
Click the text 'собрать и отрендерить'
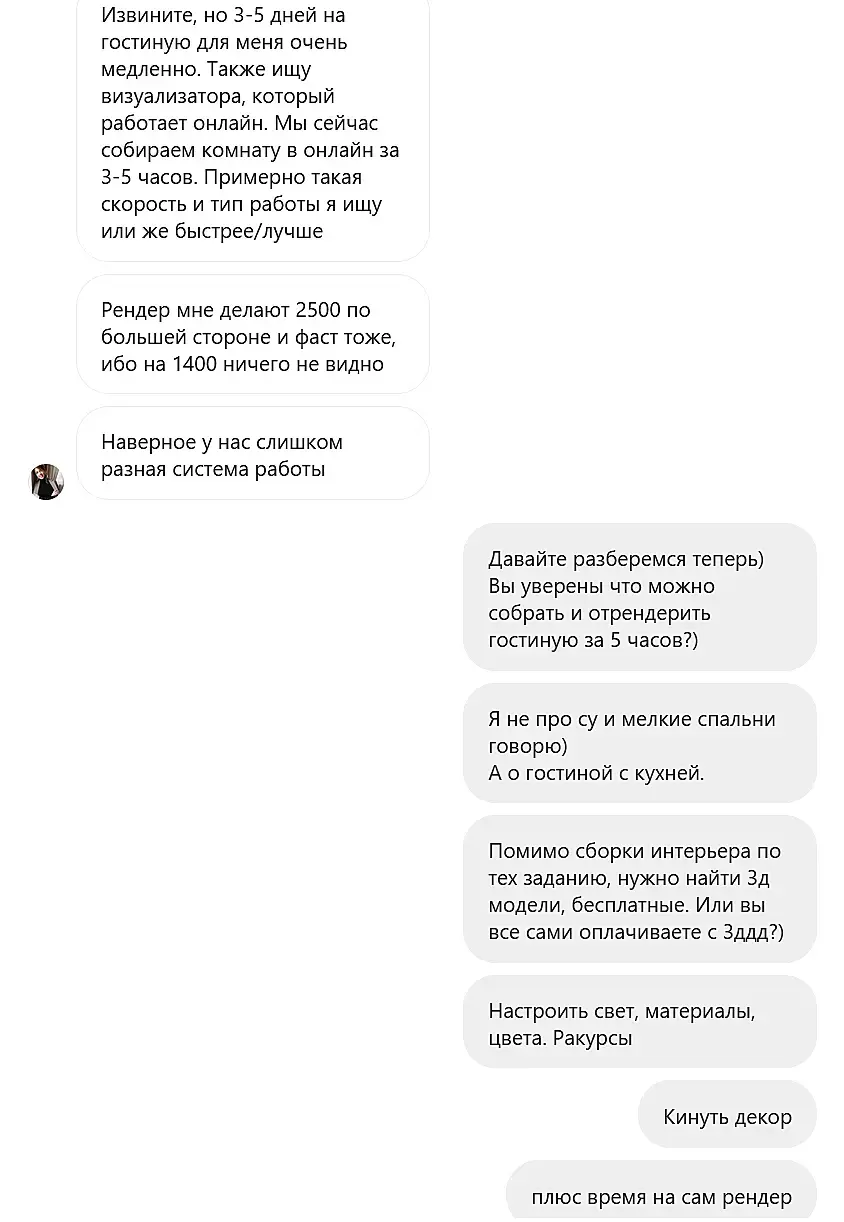(599, 613)
